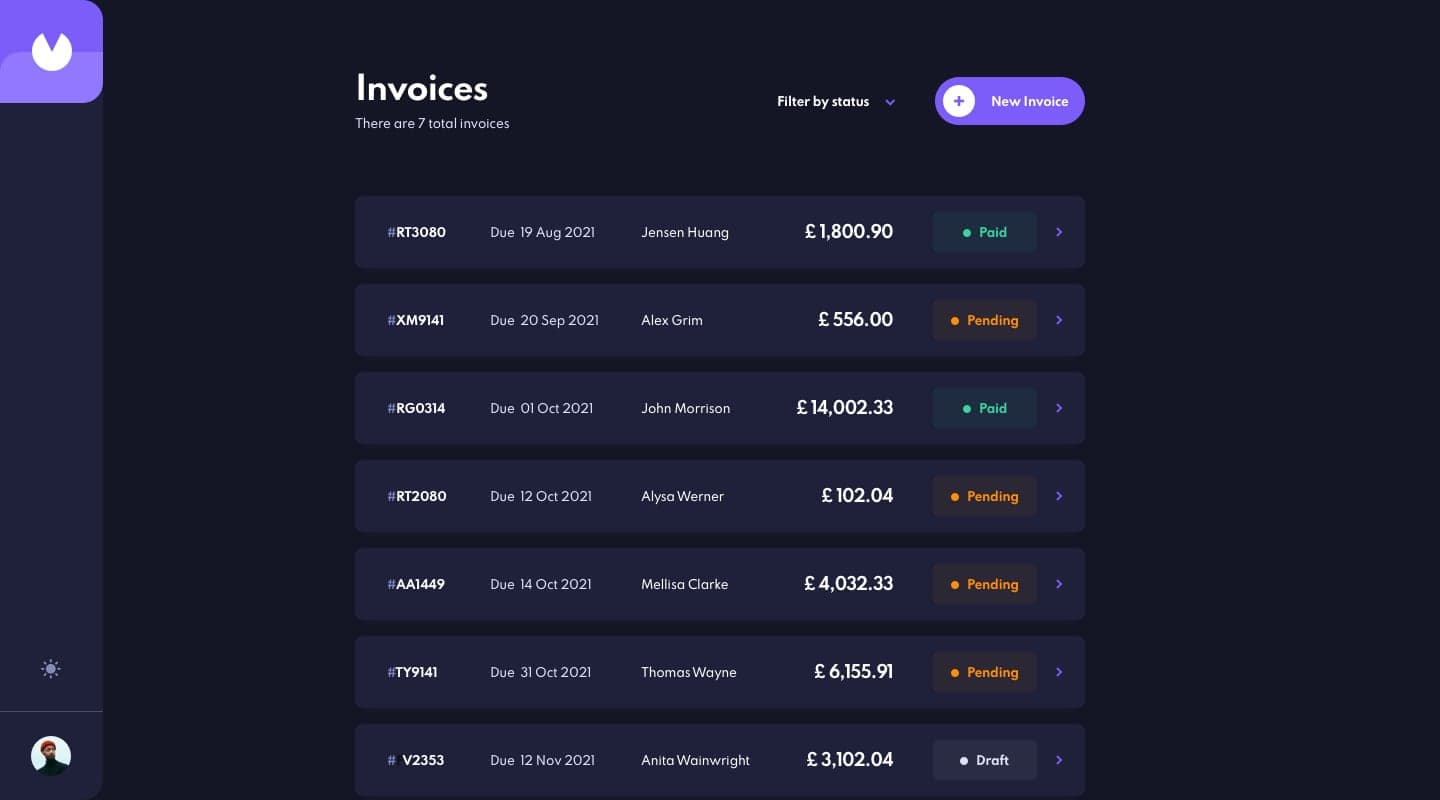Viewport: 1440px width, 800px height.
Task: Click the arrow on Anita Wainwright's invoice
Action: [1059, 760]
